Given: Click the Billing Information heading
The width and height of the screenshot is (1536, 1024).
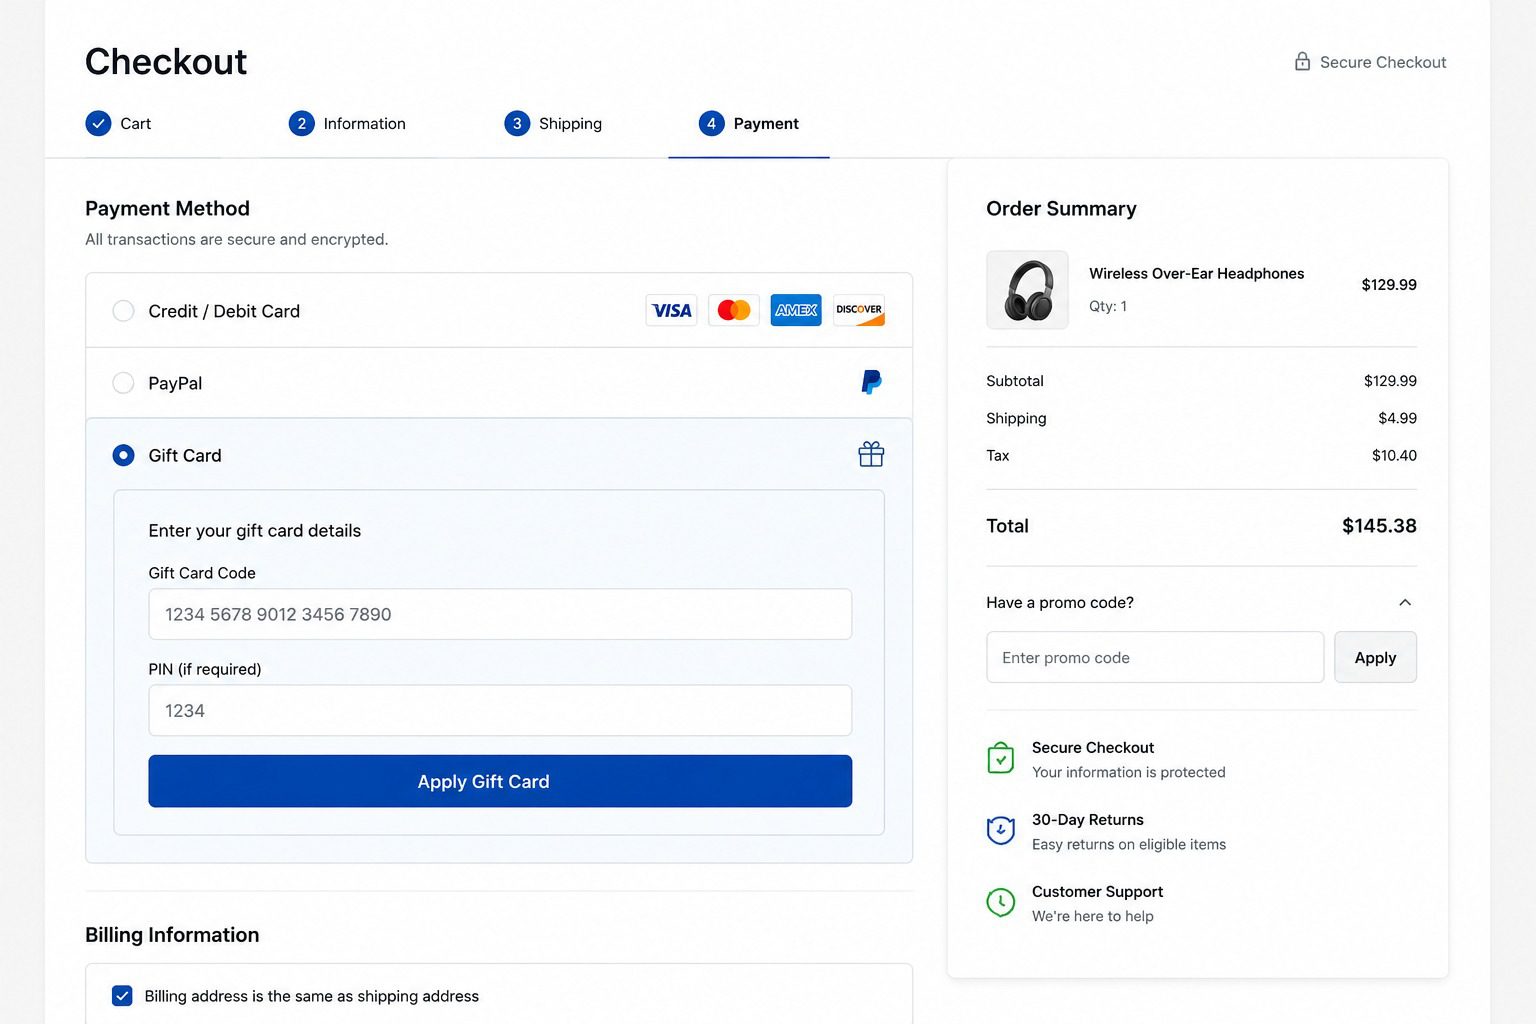Looking at the screenshot, I should coord(172,935).
